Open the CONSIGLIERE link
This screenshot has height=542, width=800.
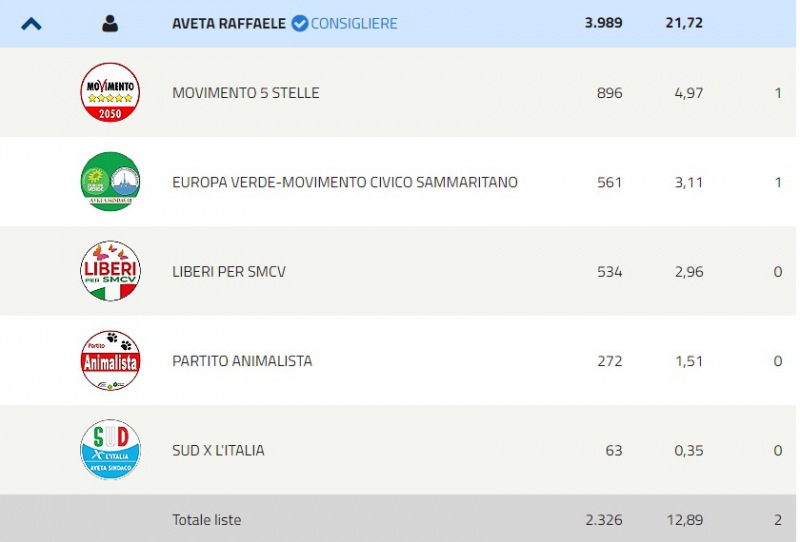(x=354, y=23)
